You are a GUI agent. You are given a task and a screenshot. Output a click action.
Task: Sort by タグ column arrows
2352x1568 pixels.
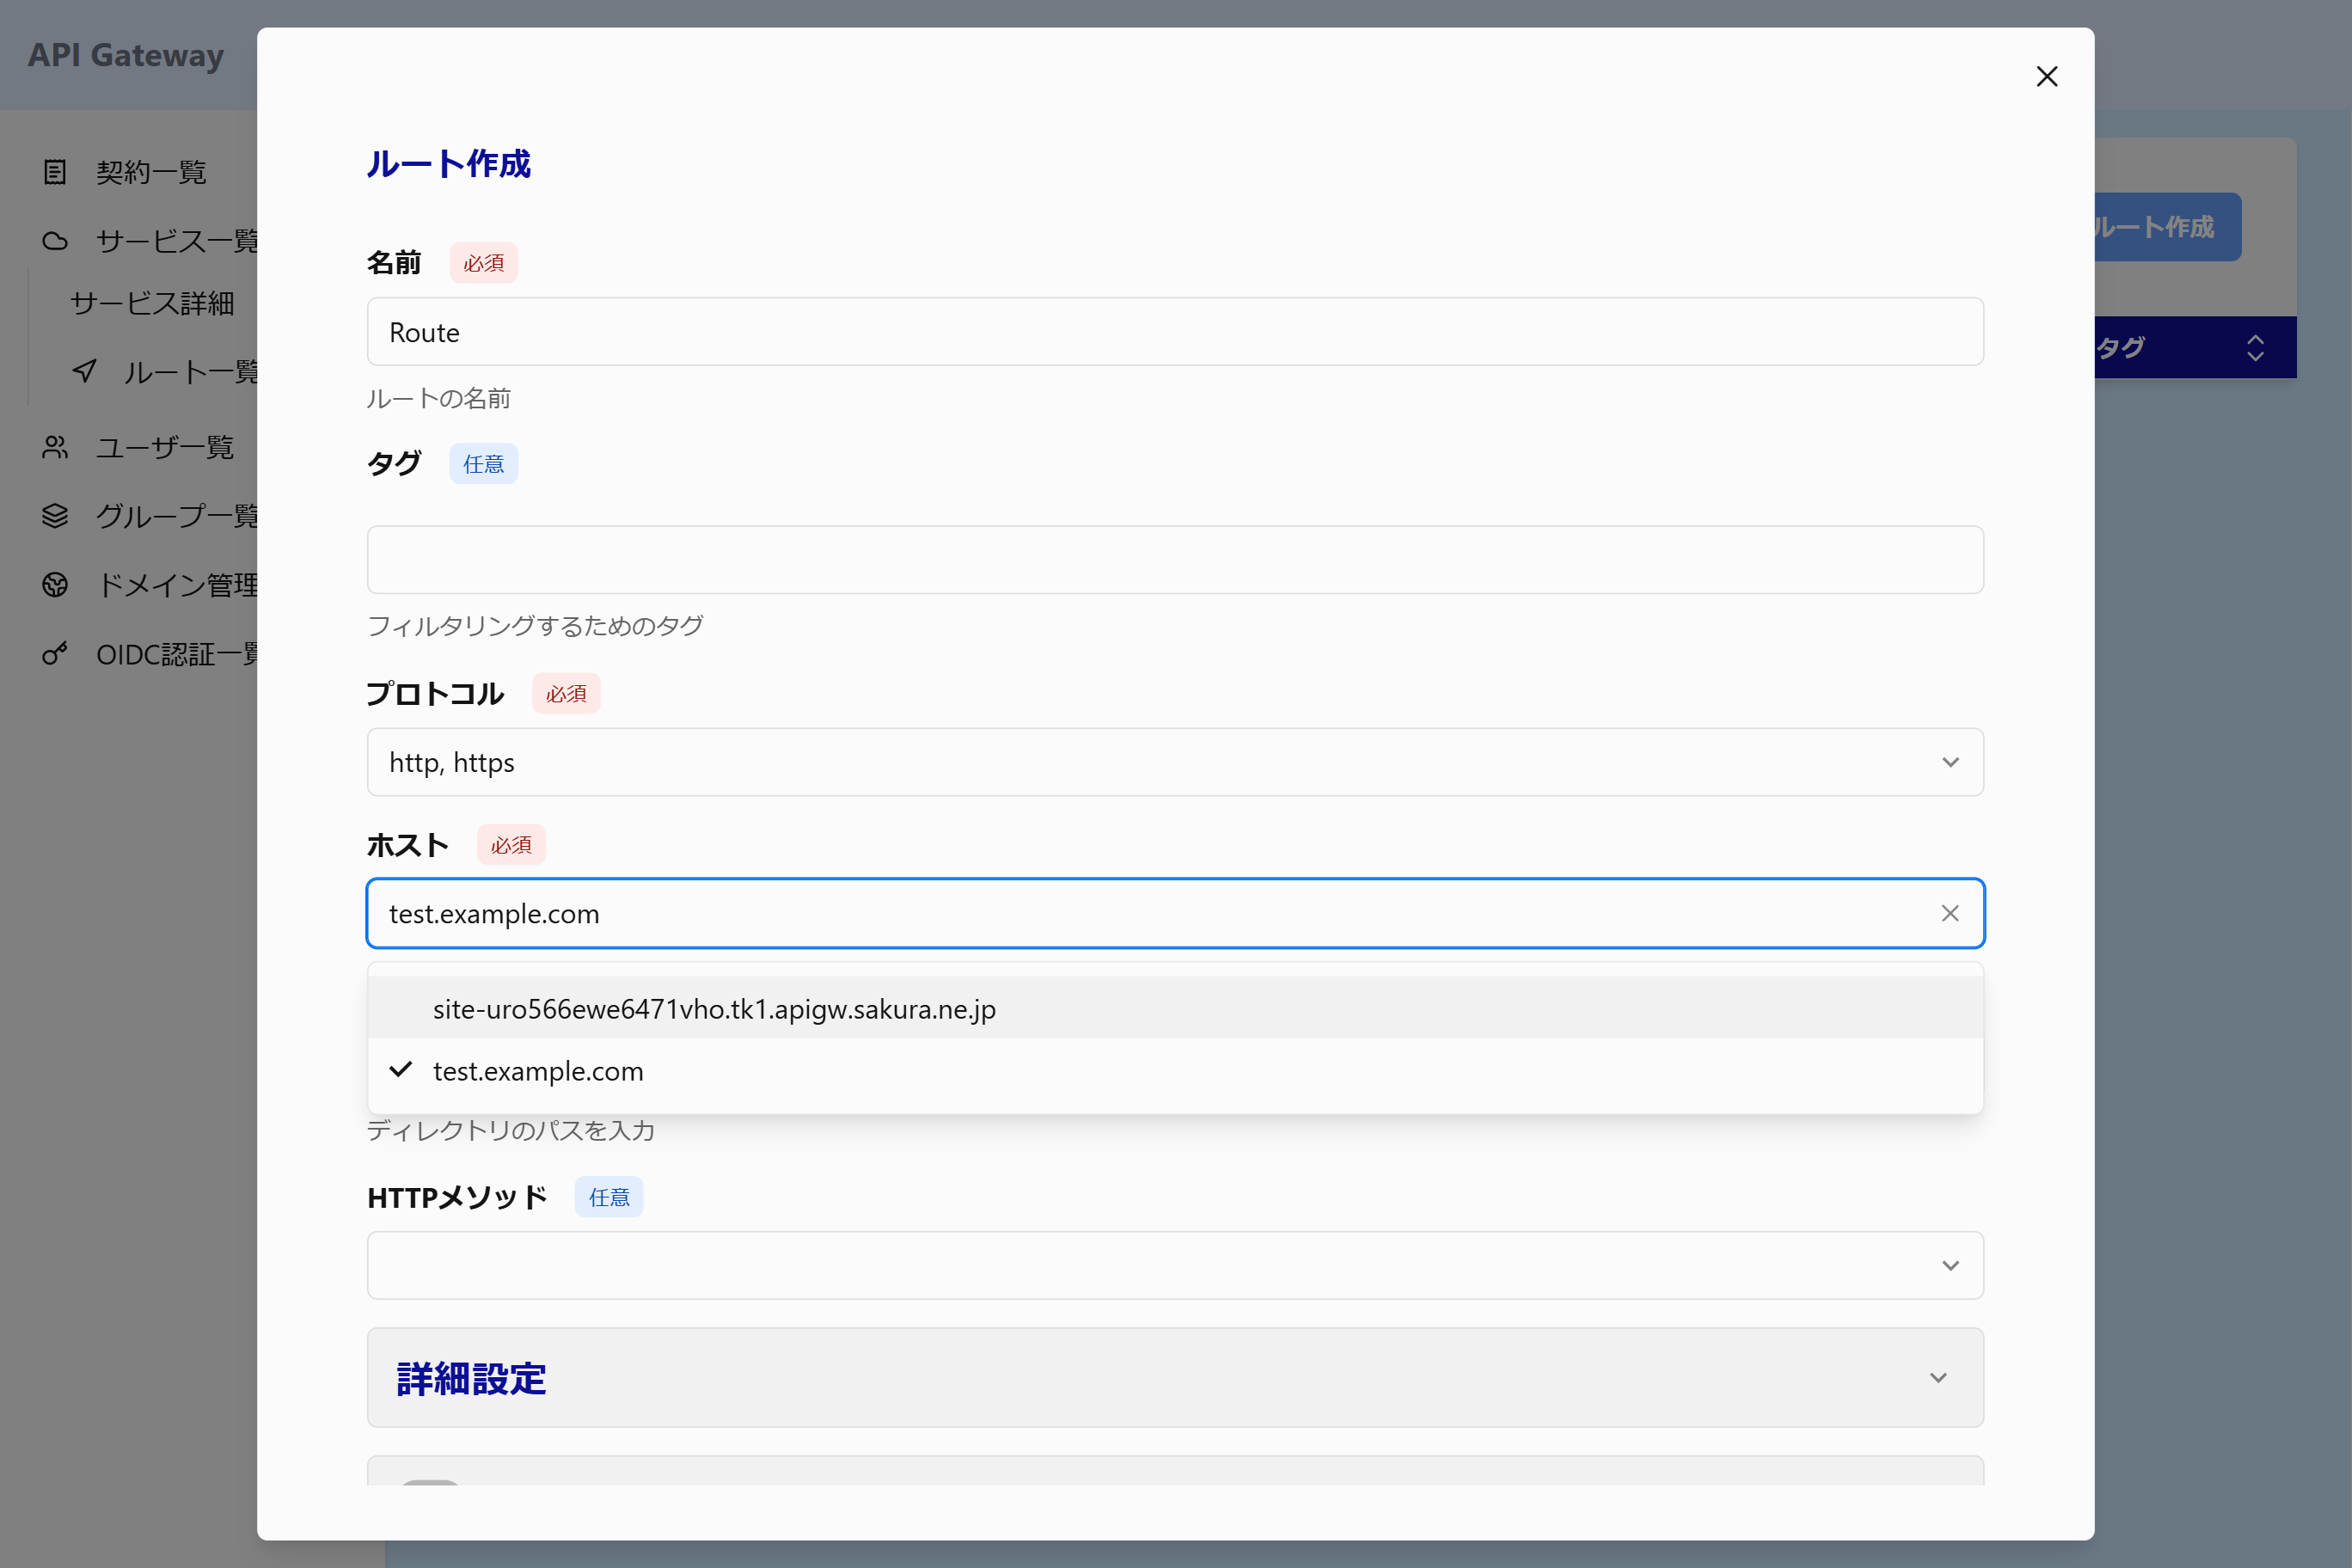coord(2254,348)
